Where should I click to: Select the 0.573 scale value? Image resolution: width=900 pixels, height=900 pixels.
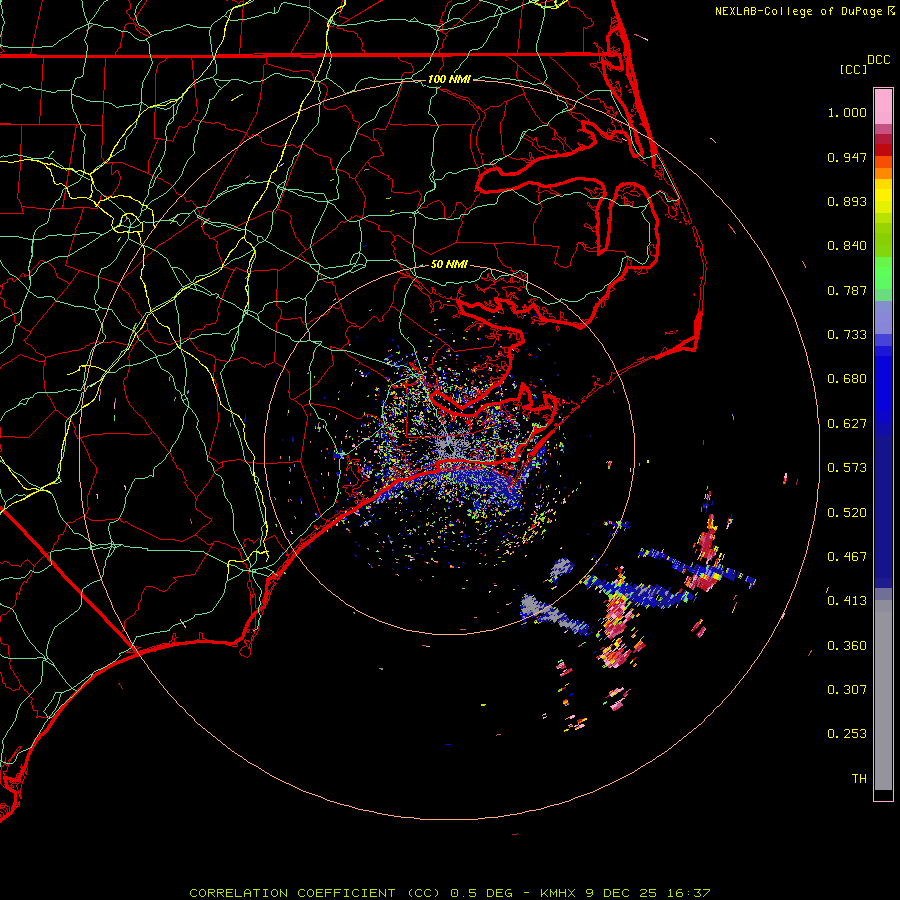pos(847,468)
